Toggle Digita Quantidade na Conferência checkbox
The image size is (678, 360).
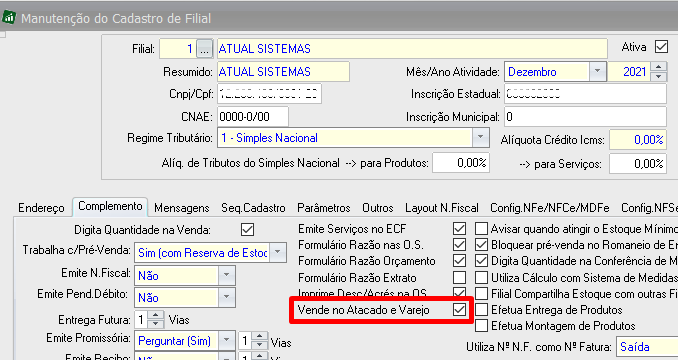[481, 261]
